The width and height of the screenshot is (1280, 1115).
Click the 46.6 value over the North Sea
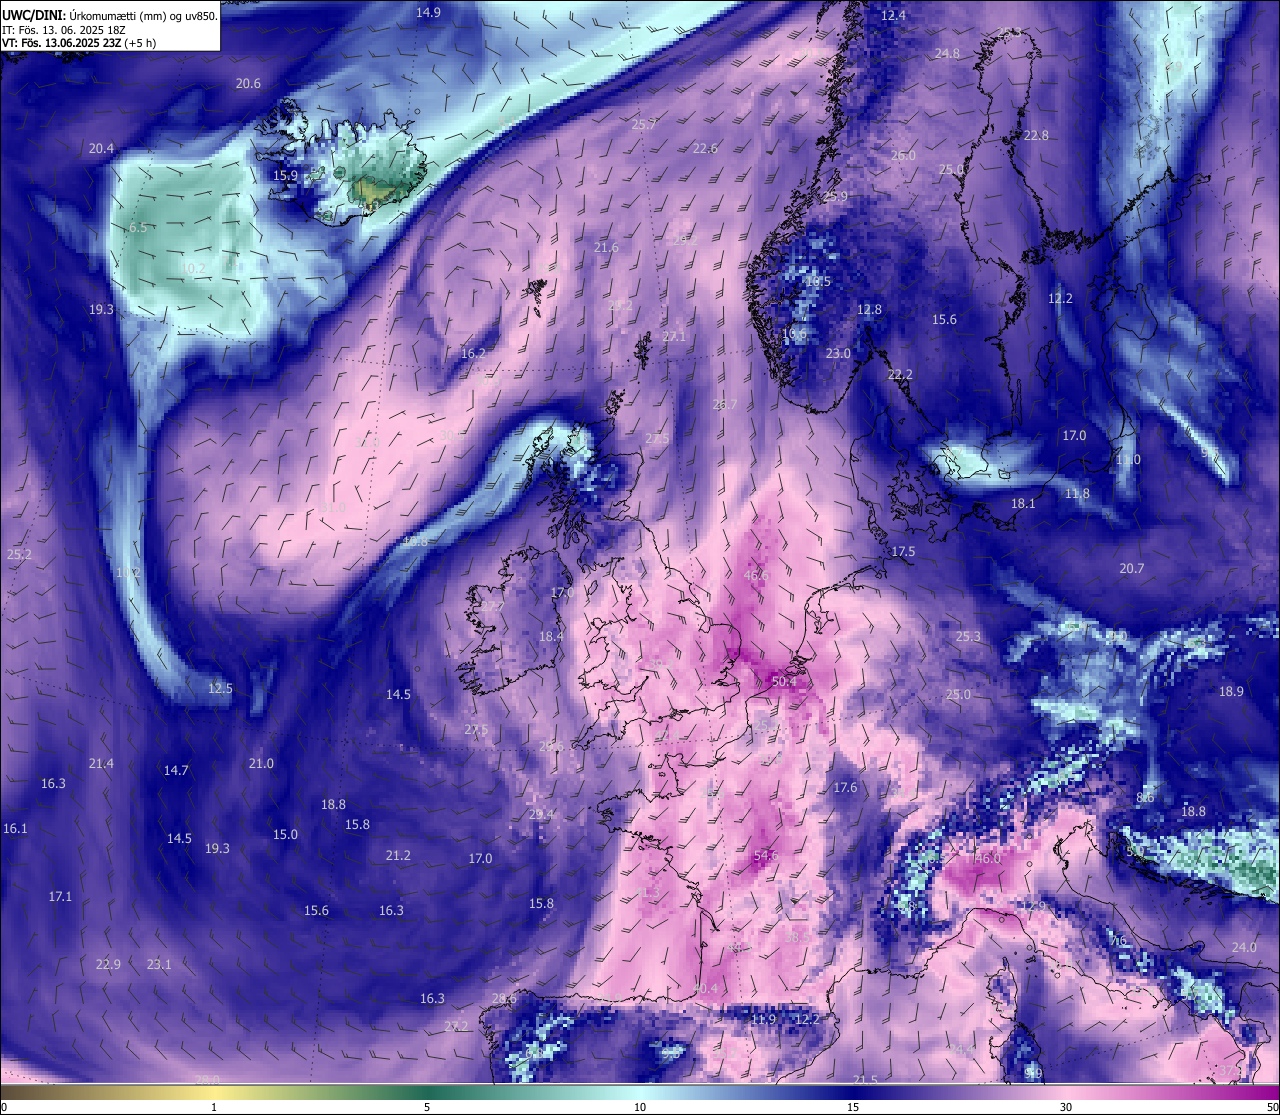point(757,575)
